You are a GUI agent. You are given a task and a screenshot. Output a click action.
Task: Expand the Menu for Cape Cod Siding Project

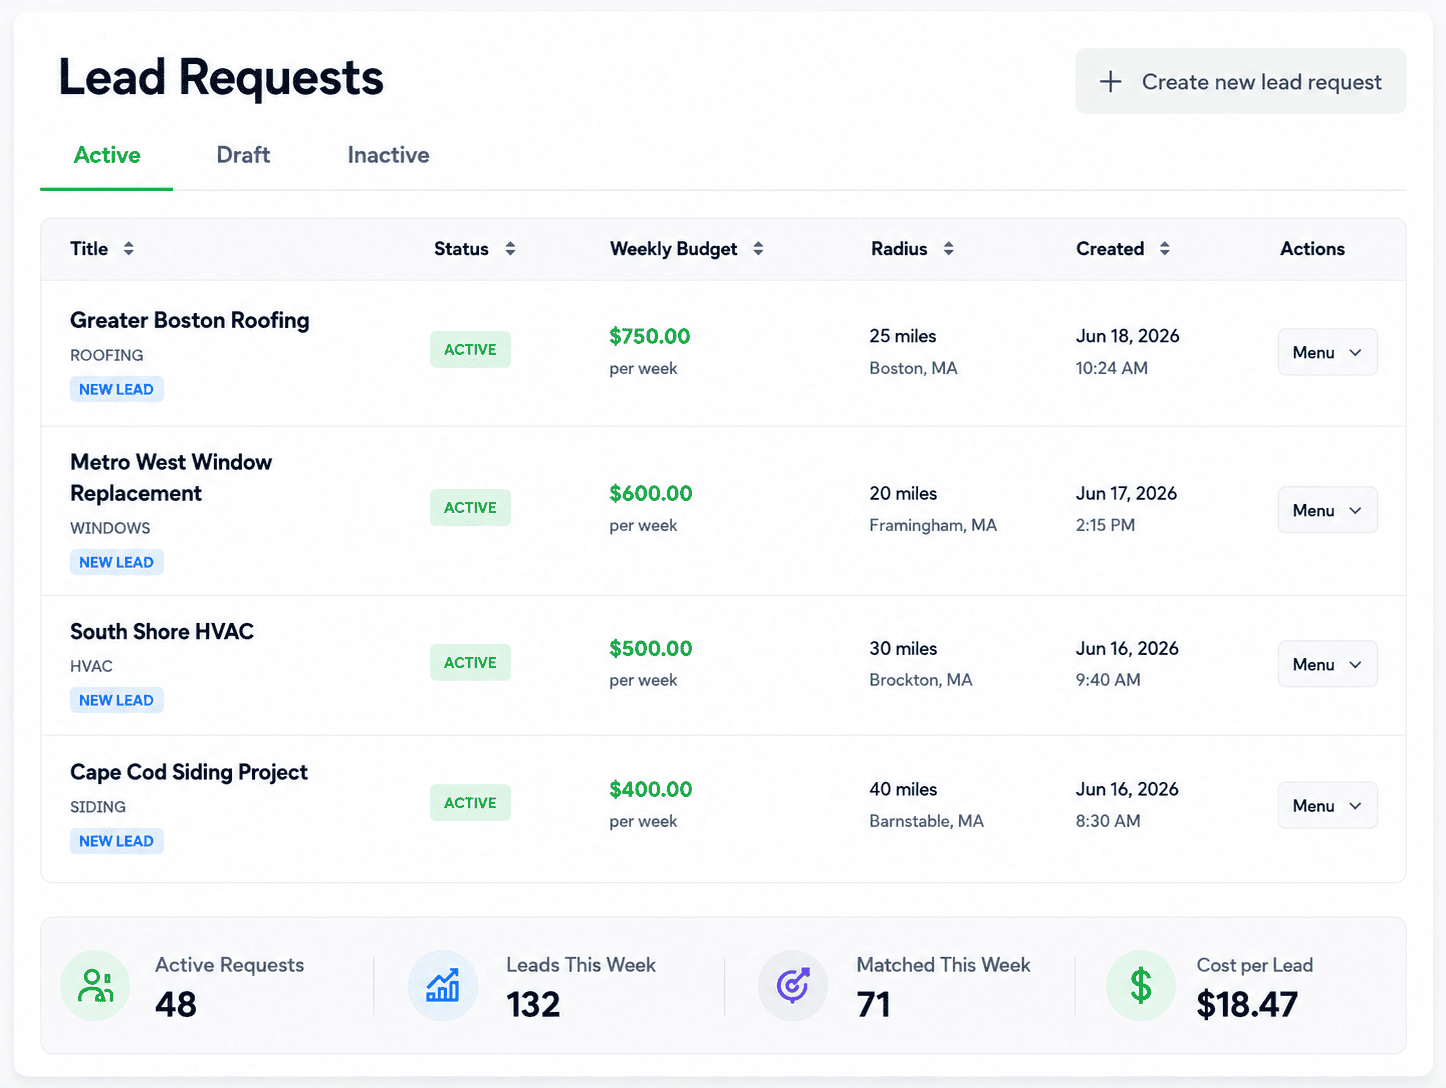point(1327,805)
